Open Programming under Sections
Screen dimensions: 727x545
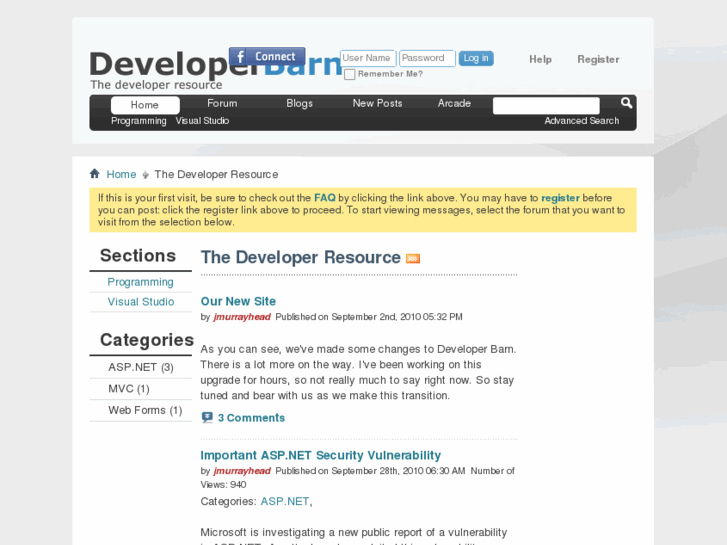pyautogui.click(x=140, y=282)
